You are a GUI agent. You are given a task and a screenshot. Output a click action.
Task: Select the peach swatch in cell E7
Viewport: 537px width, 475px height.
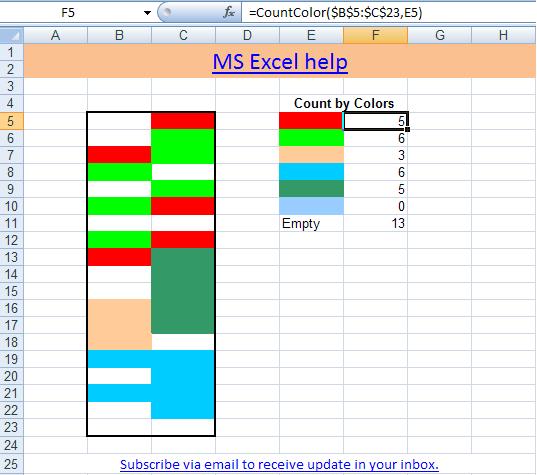click(311, 155)
